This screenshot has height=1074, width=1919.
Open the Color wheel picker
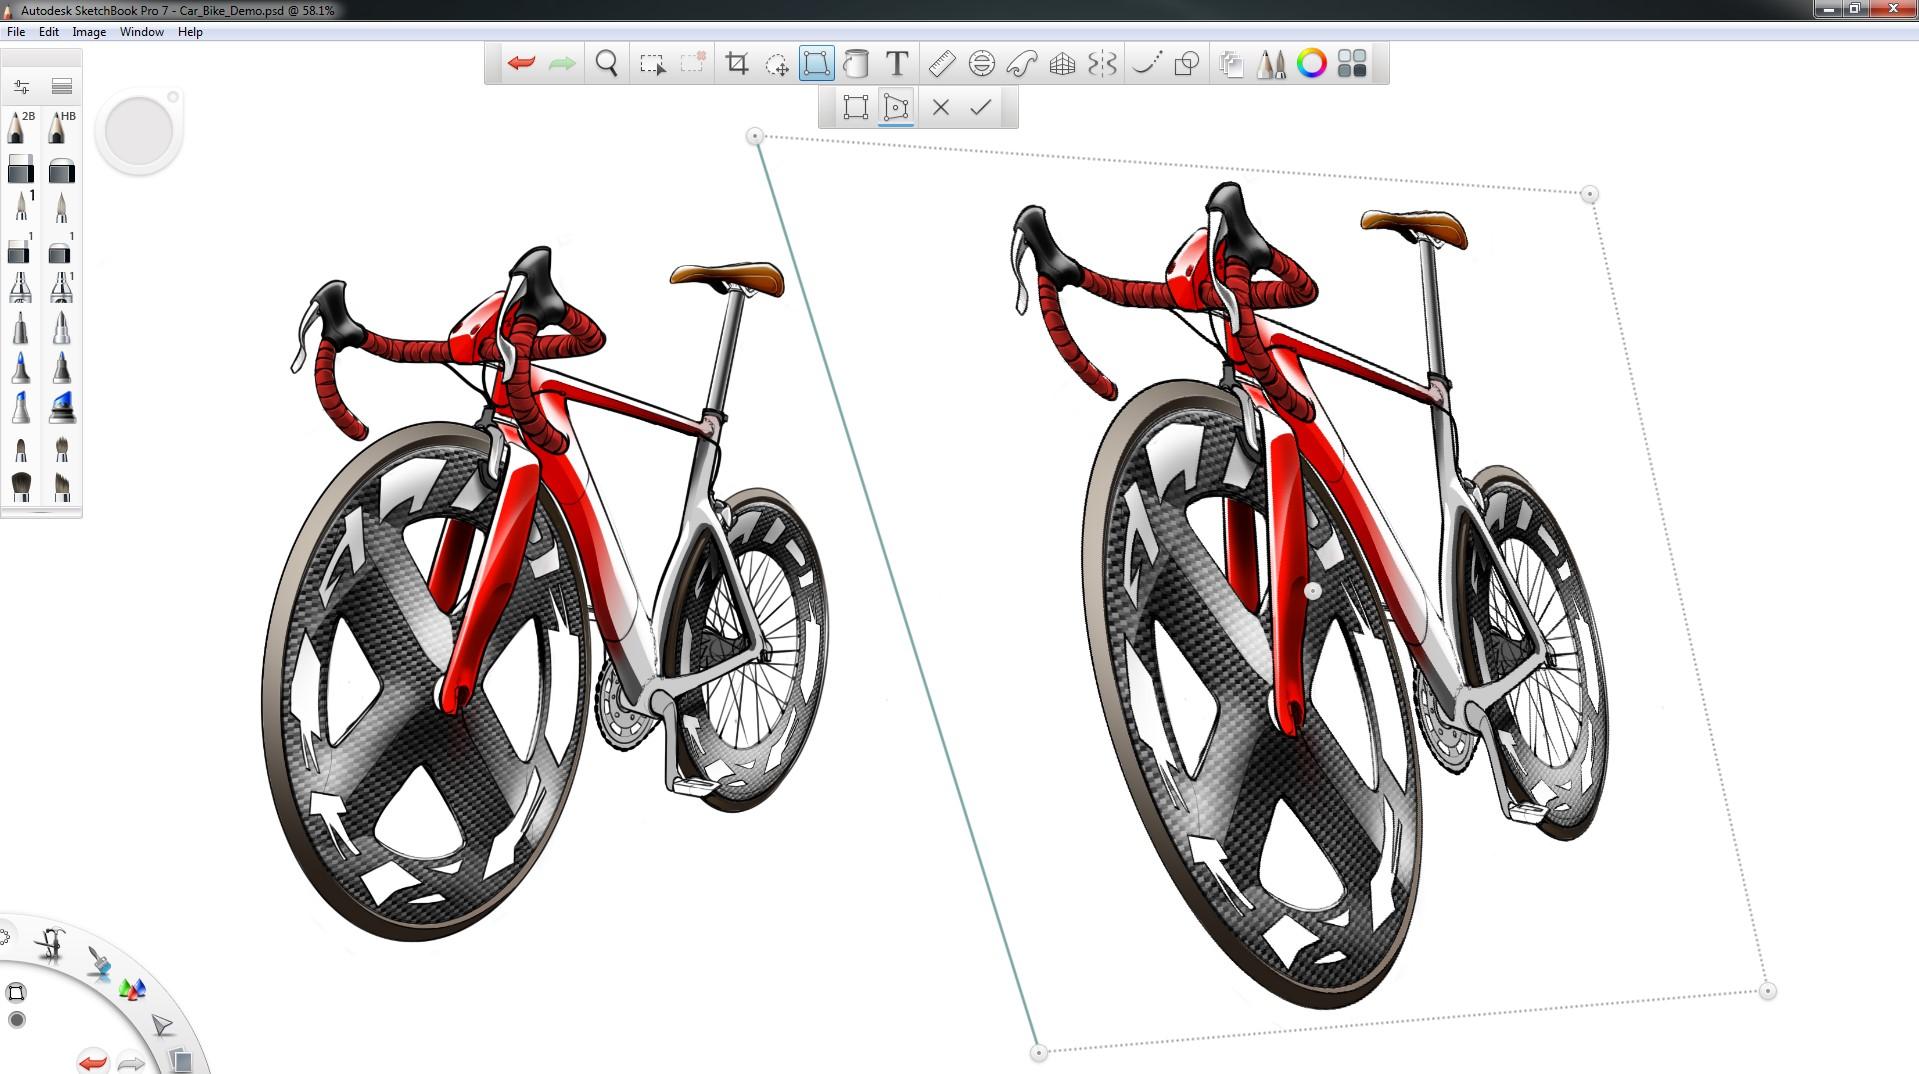(x=1310, y=63)
